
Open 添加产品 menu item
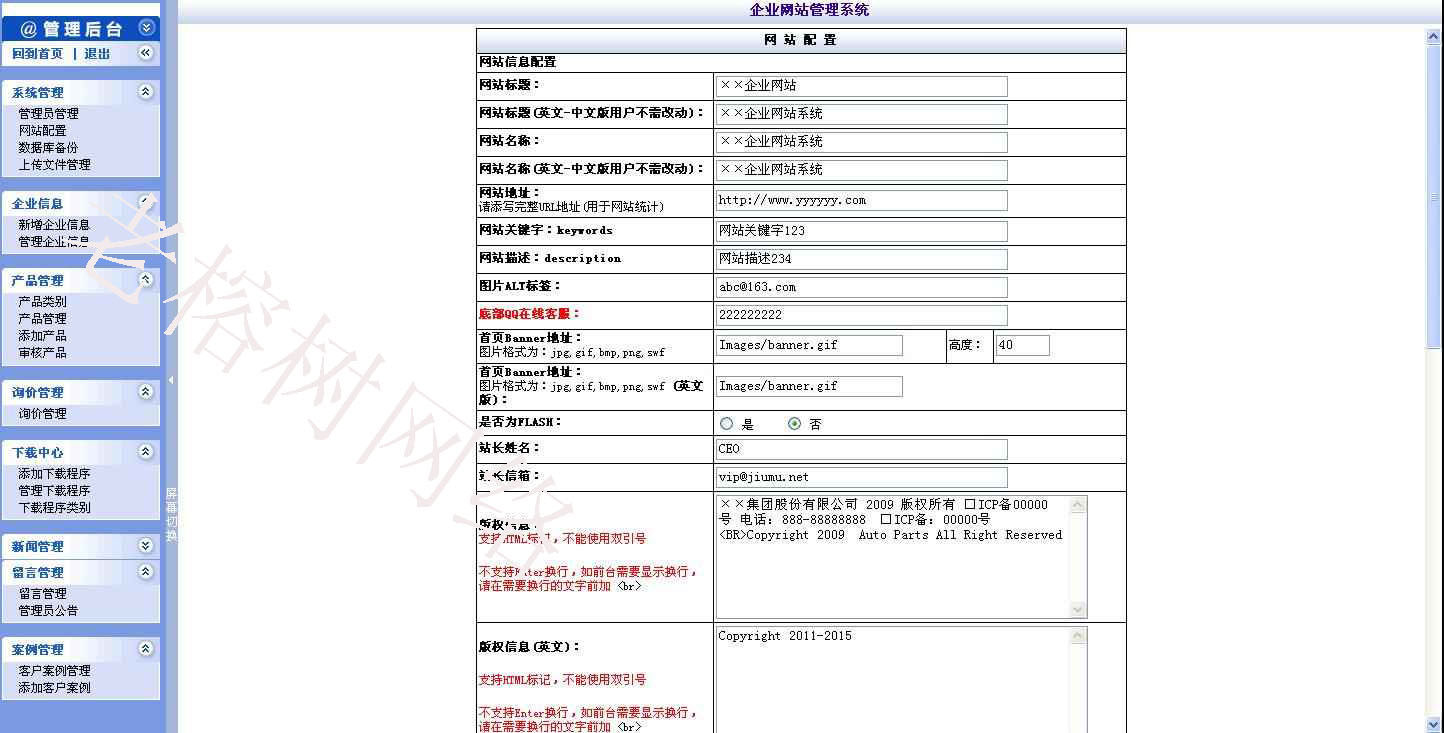click(x=42, y=335)
